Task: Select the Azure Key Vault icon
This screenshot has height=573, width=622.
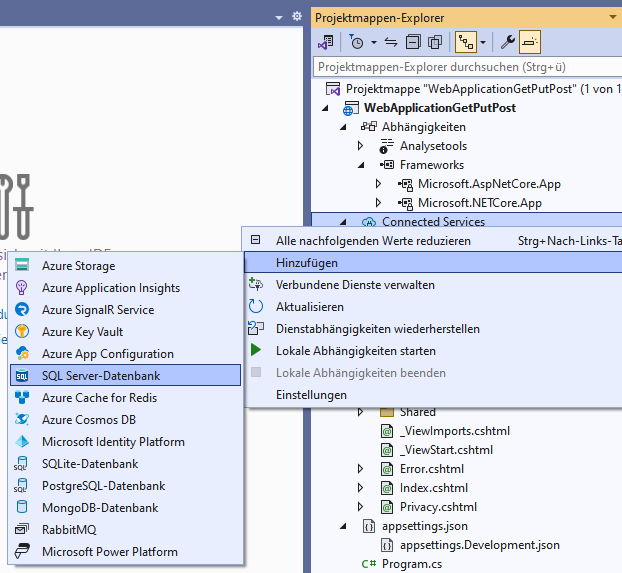Action: click(x=22, y=331)
